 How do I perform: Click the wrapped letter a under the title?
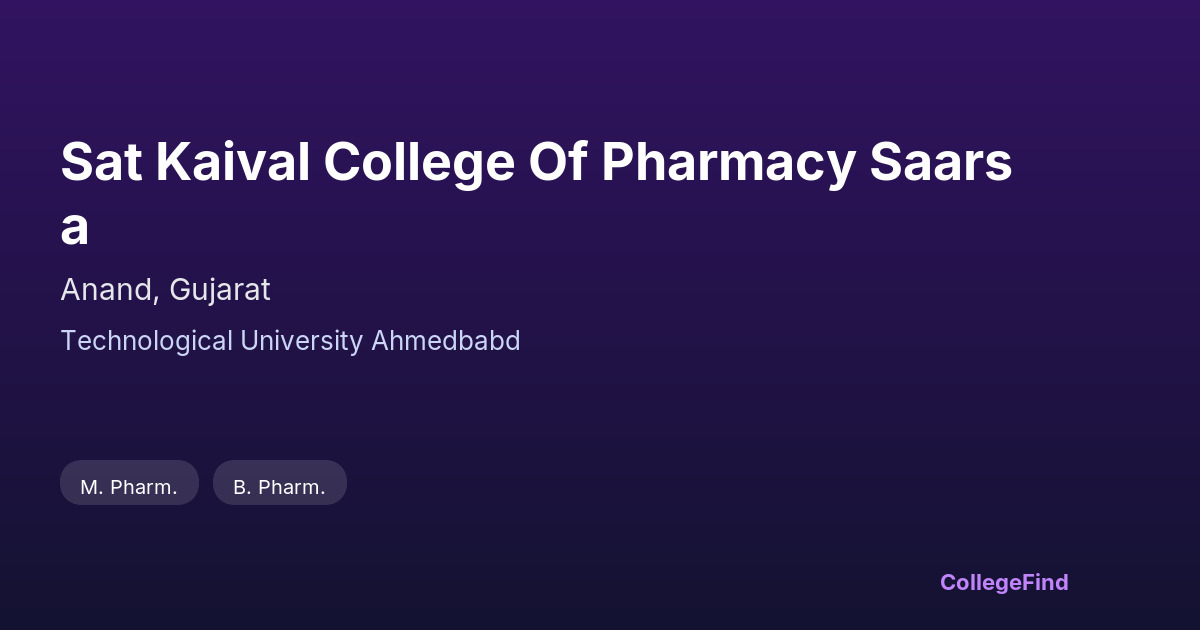click(x=75, y=228)
